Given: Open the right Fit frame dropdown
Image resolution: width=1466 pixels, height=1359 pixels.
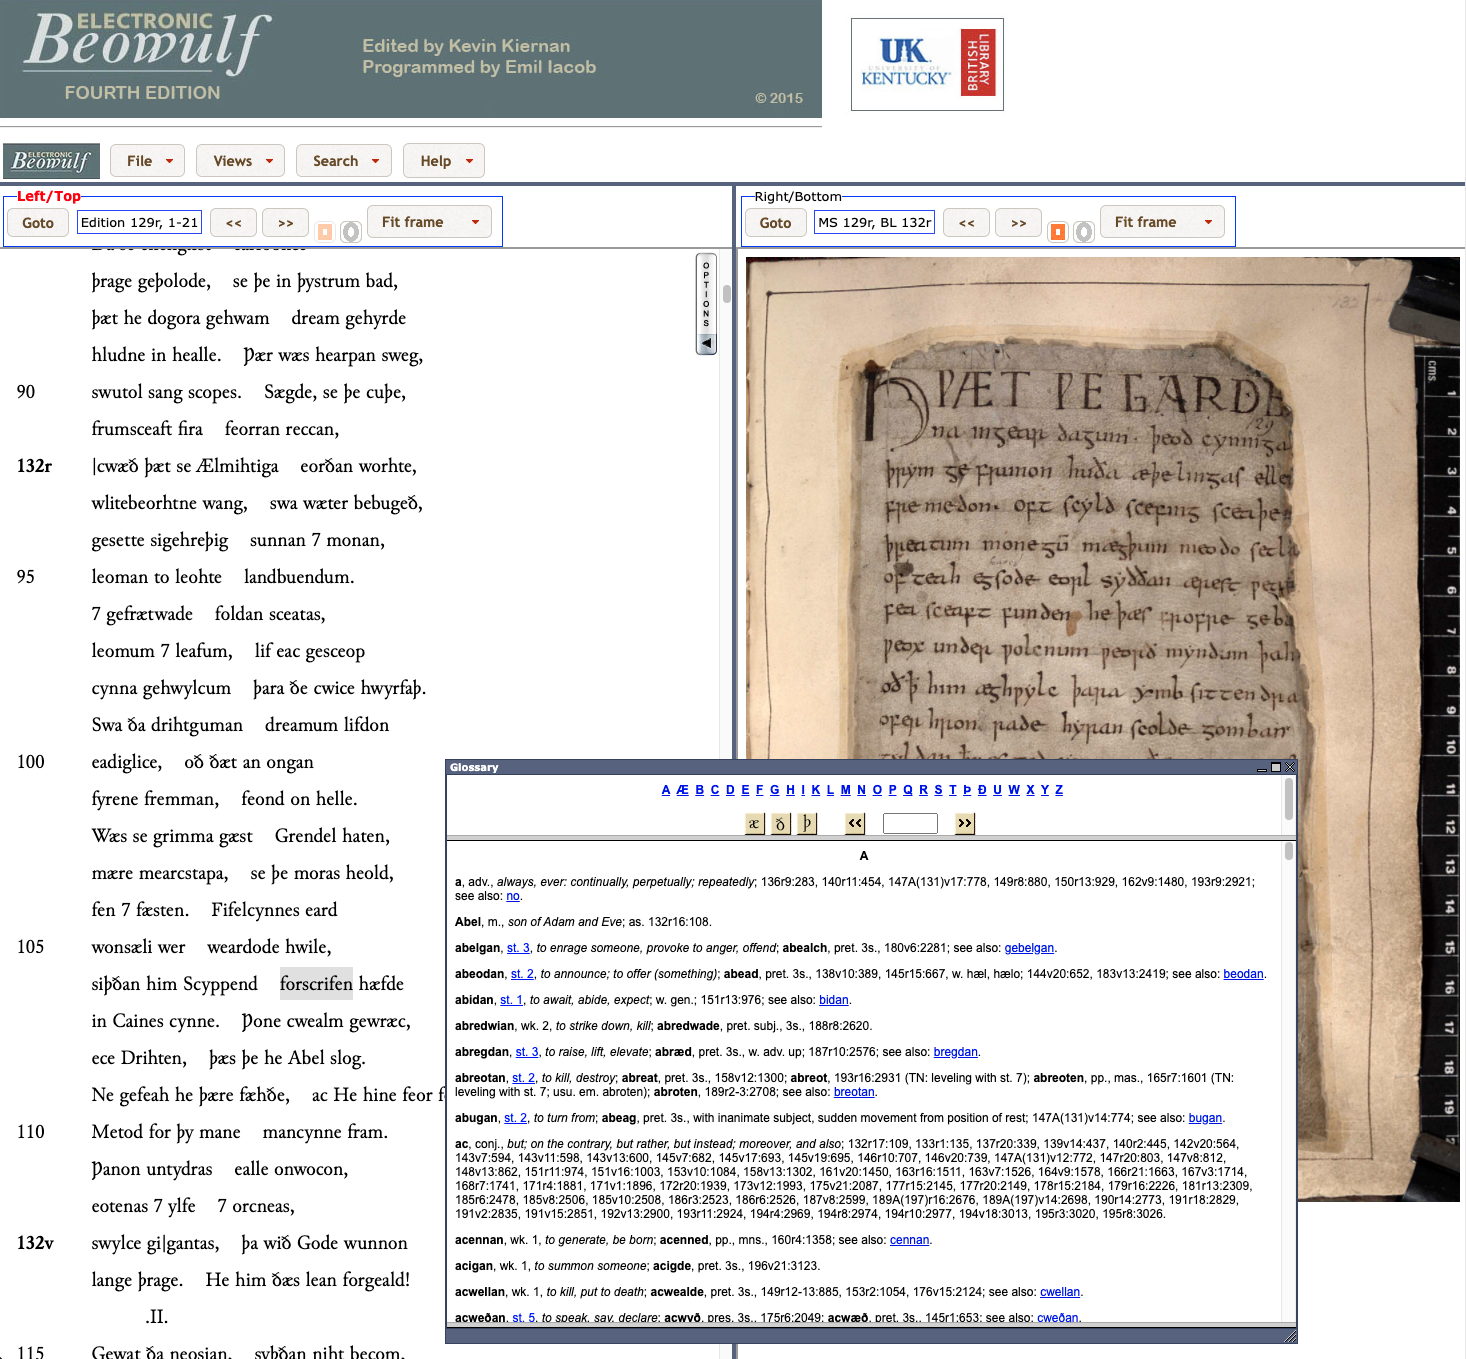Looking at the screenshot, I should (x=1162, y=222).
